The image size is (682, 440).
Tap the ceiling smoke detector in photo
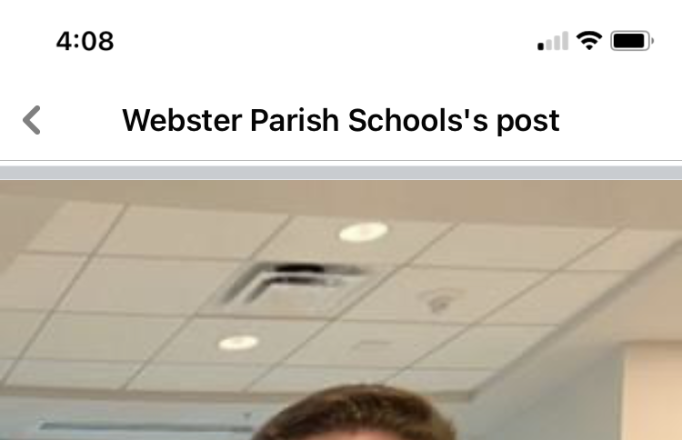click(x=439, y=300)
